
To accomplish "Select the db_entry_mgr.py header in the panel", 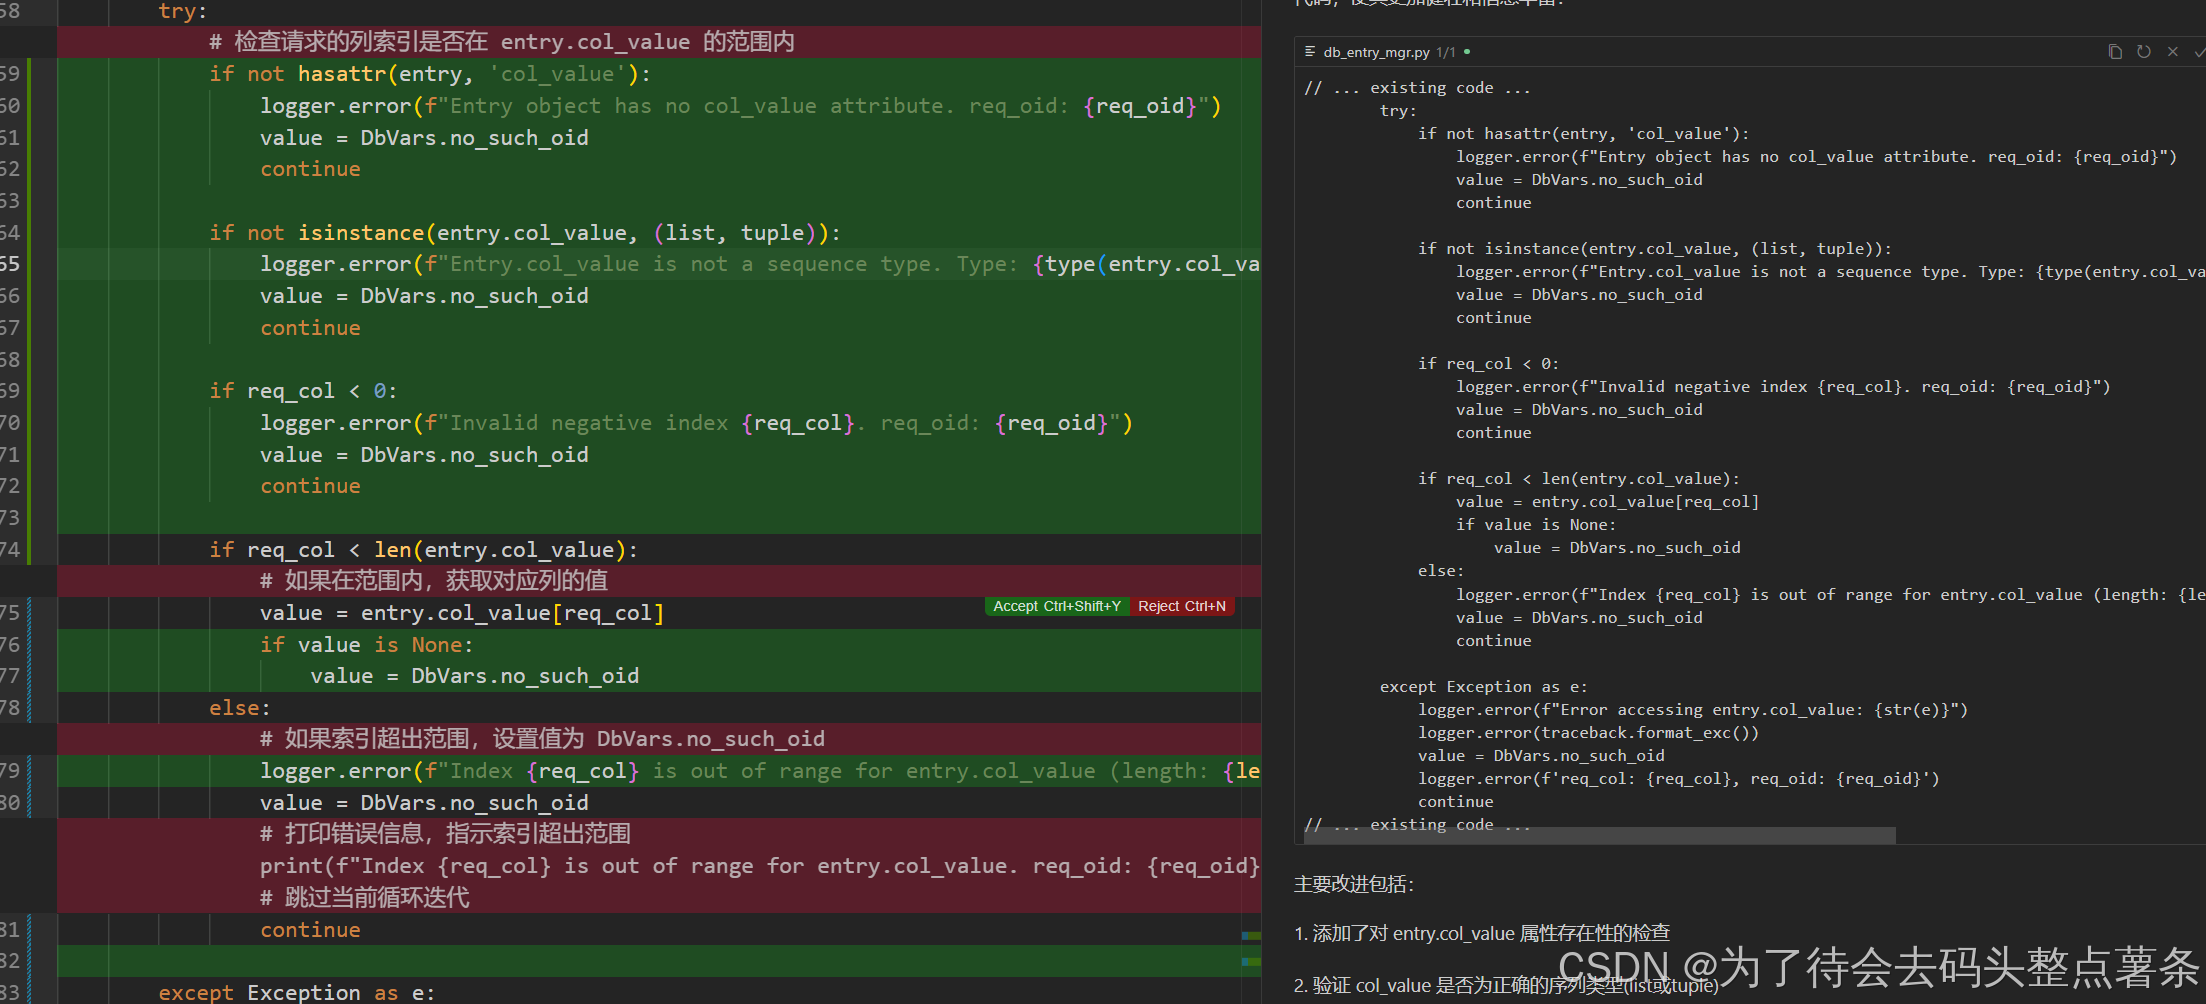I will pos(1378,51).
